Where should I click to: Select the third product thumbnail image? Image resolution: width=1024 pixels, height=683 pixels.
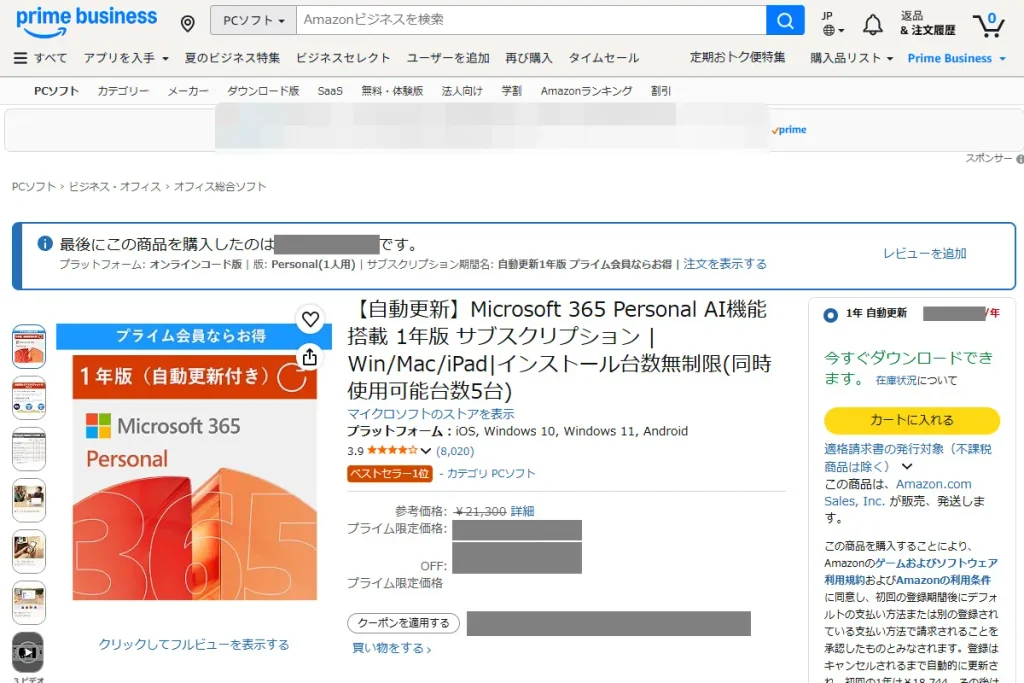tap(29, 449)
